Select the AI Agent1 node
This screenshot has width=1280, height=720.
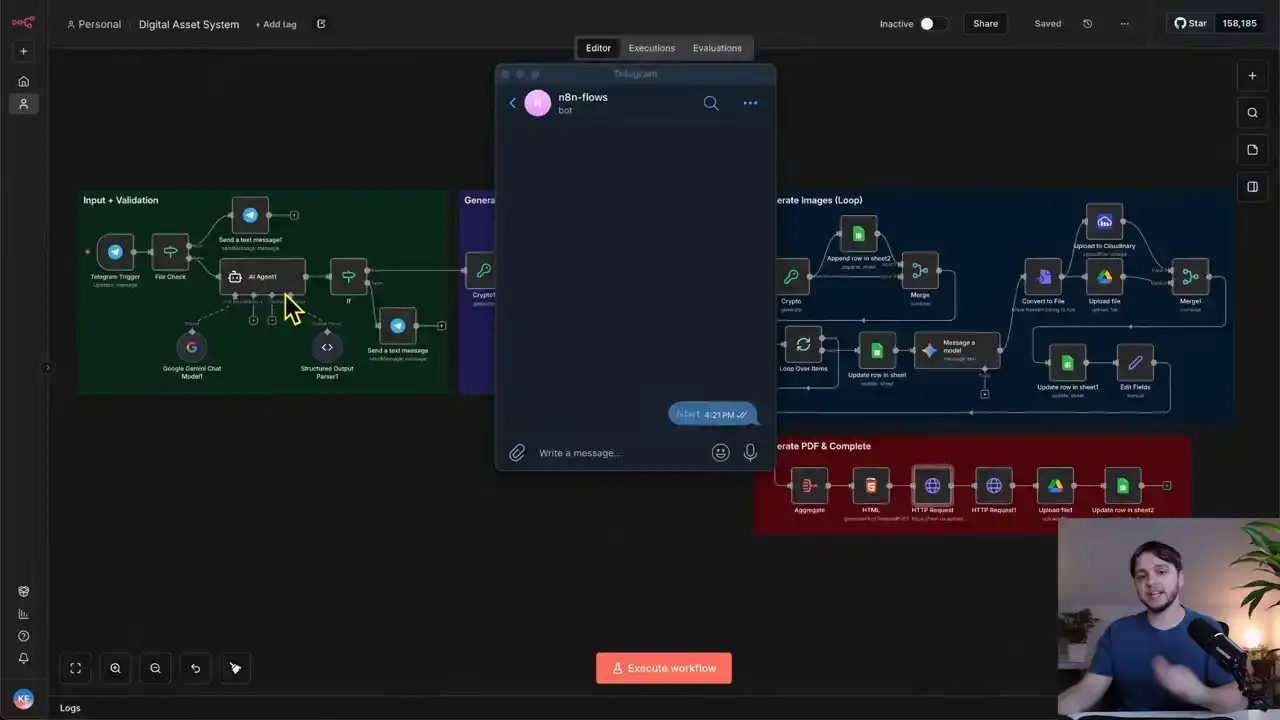[262, 276]
